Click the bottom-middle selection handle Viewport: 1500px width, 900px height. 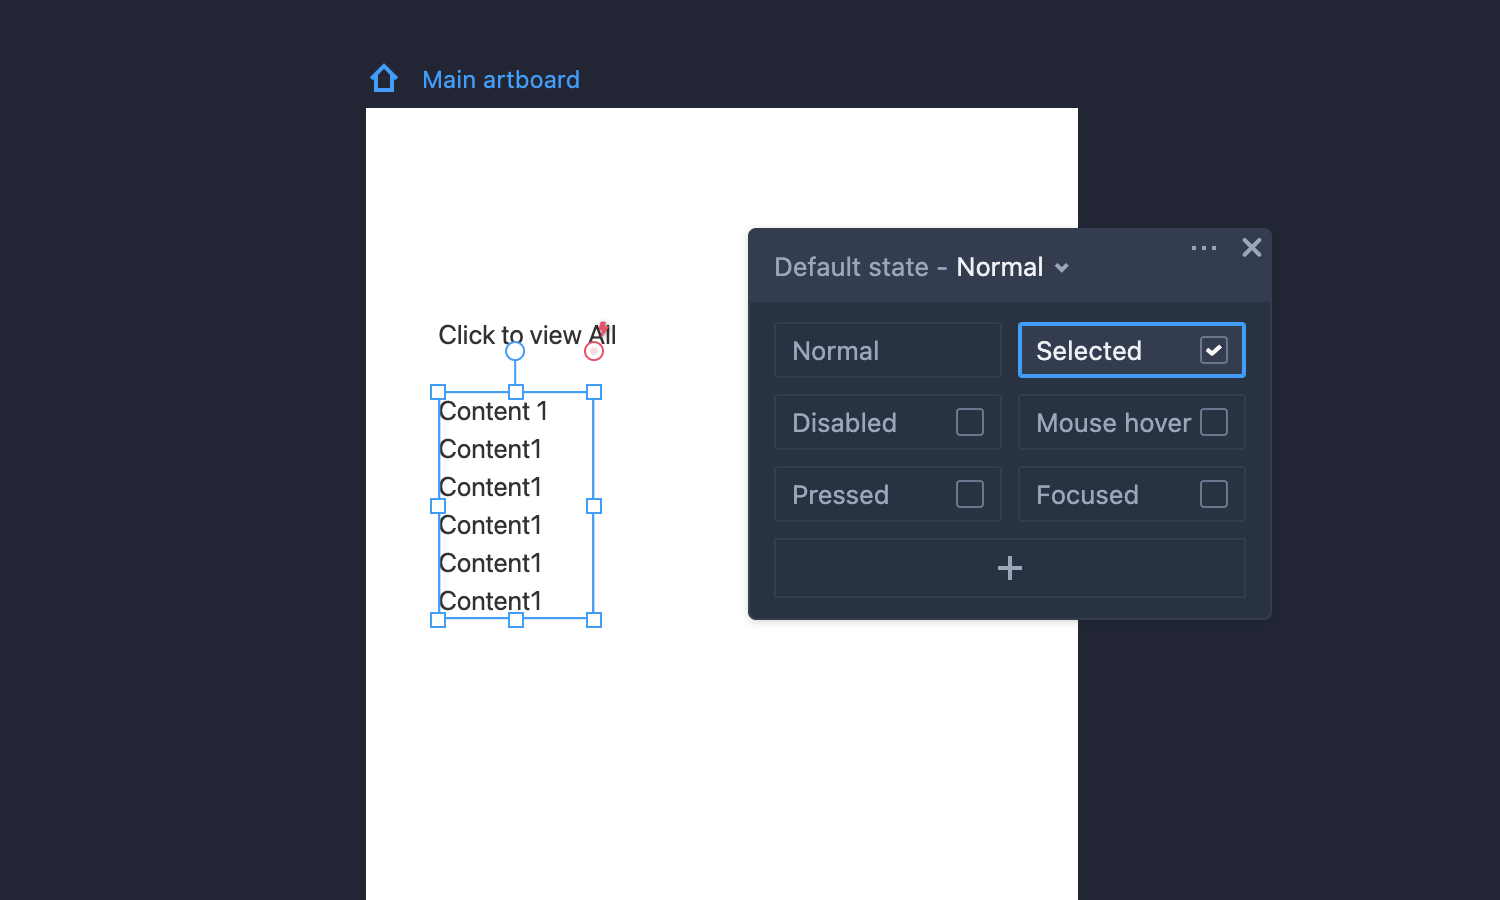click(x=516, y=620)
